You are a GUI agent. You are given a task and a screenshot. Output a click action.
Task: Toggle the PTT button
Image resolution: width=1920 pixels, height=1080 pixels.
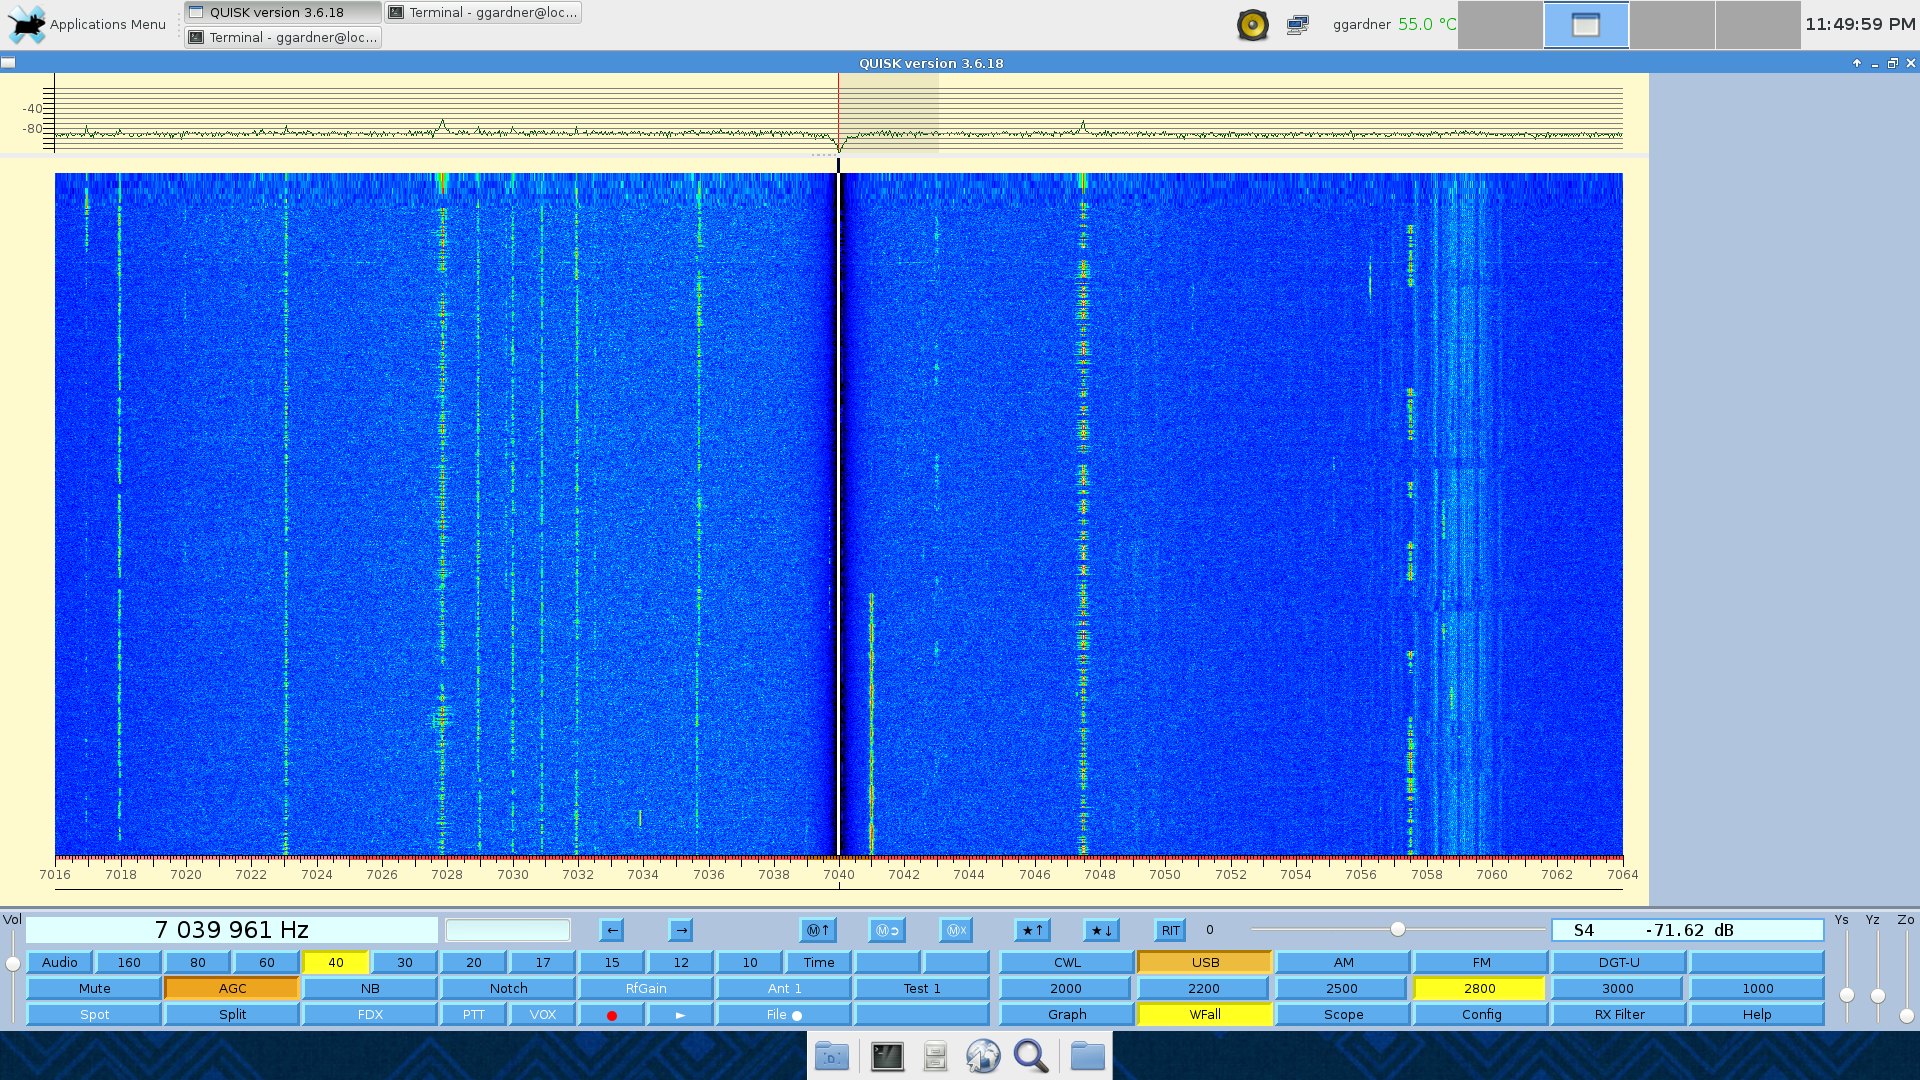click(474, 1015)
